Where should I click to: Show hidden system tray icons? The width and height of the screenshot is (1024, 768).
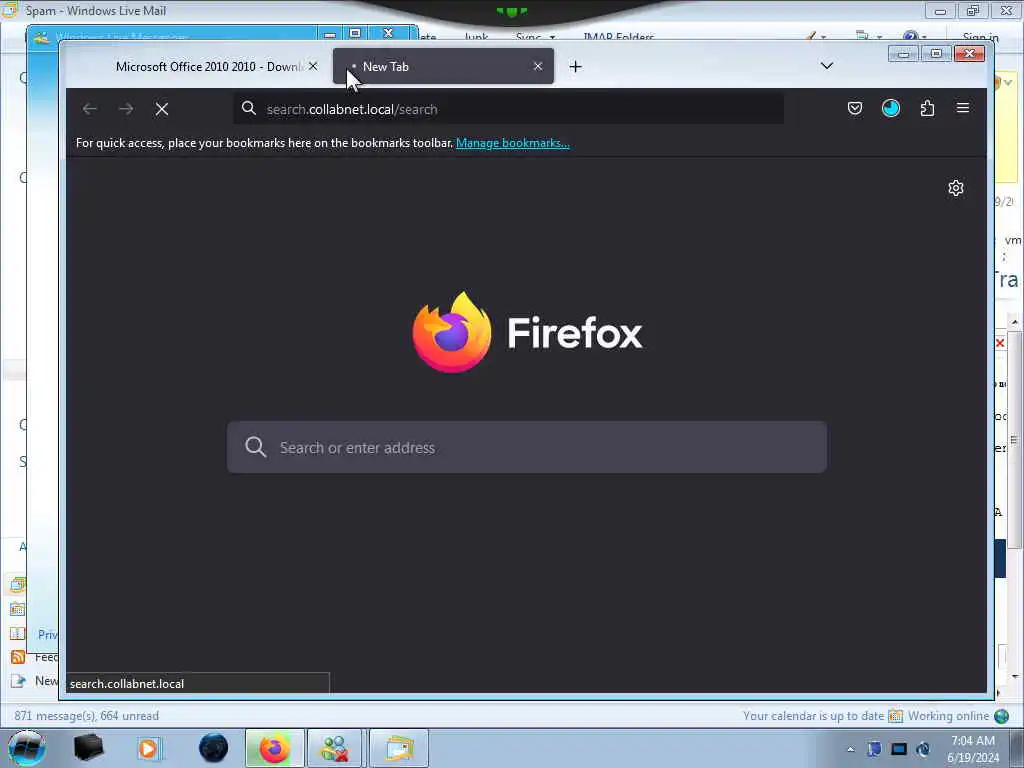(850, 749)
